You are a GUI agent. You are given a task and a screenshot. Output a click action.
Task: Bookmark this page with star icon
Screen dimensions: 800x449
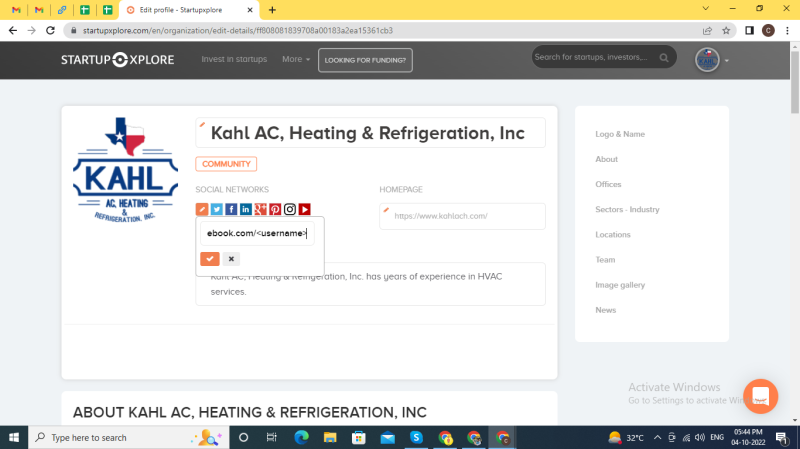pyautogui.click(x=726, y=31)
